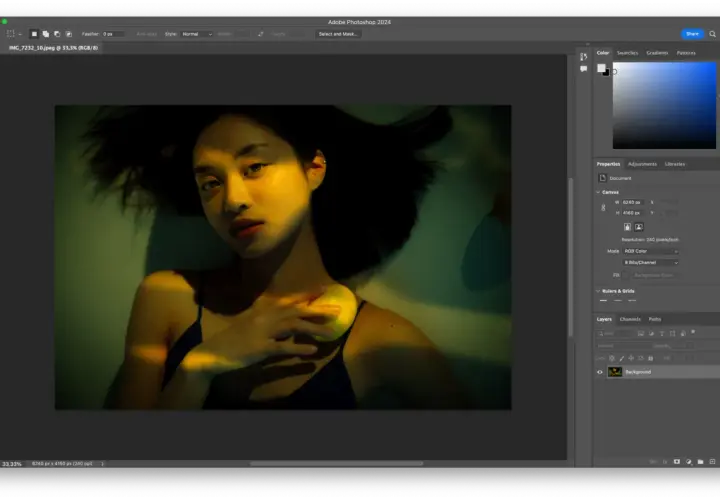
Task: Choose the Intersect with selection icon
Action: tap(69, 34)
